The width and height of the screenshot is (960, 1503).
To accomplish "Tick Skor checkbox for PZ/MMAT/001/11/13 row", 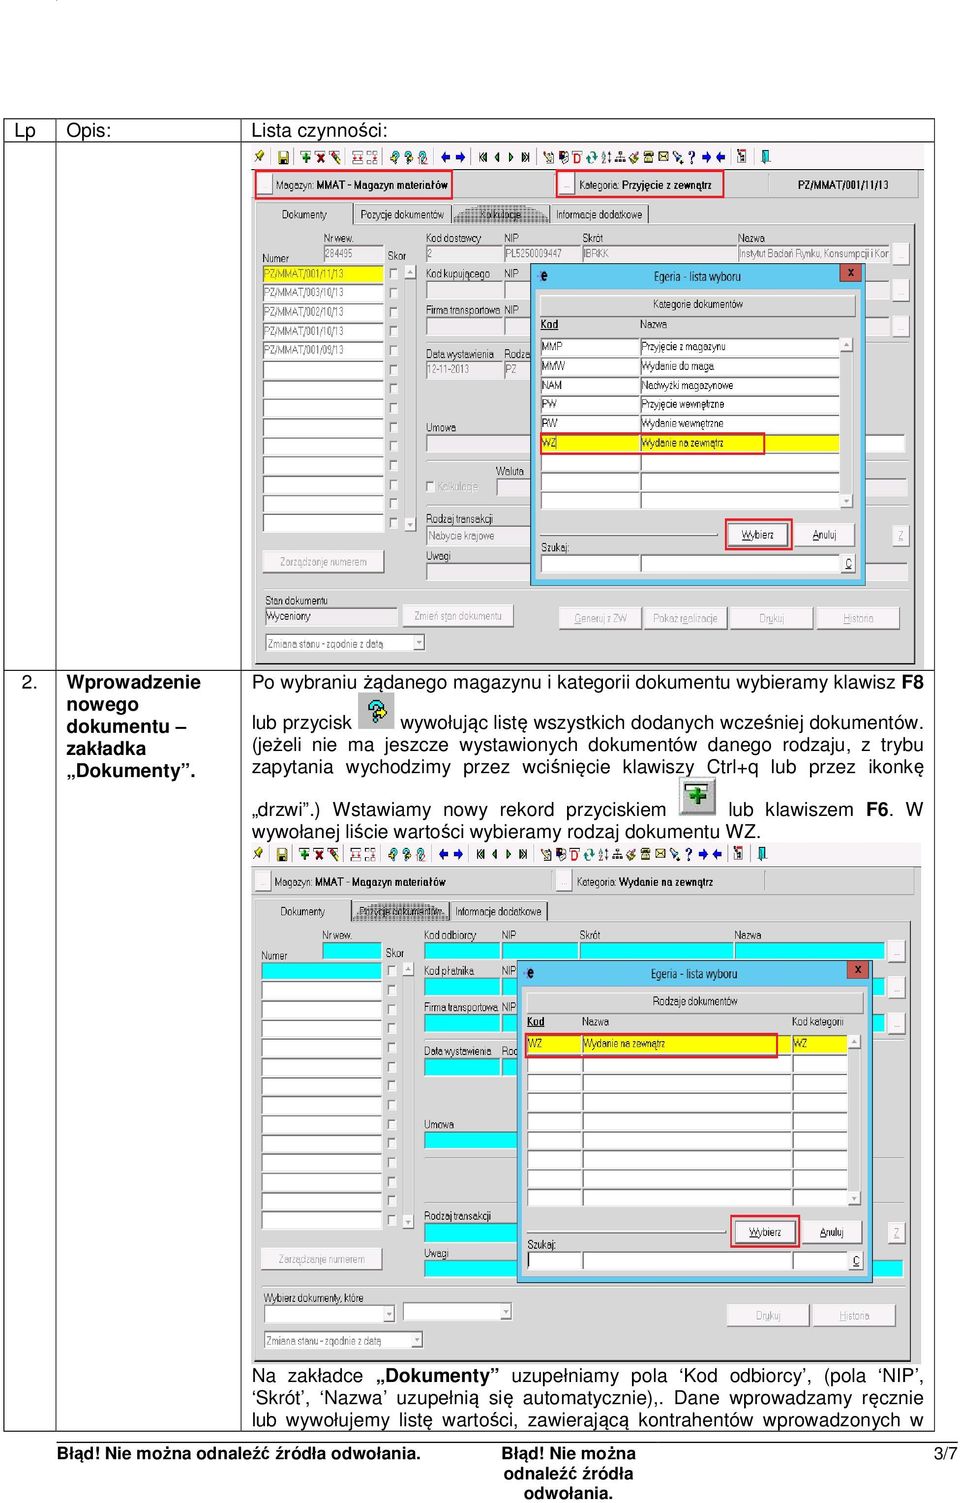I will (394, 273).
